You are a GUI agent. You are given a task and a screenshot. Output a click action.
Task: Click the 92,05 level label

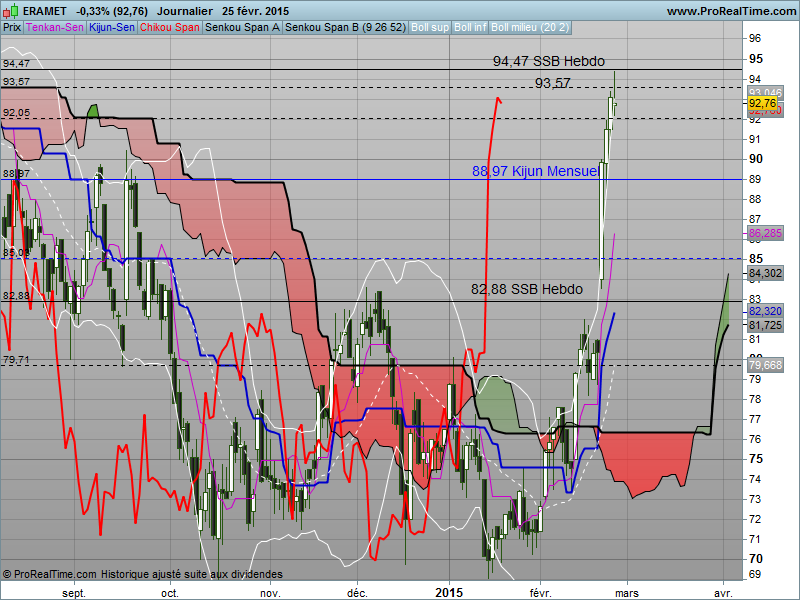tap(16, 113)
